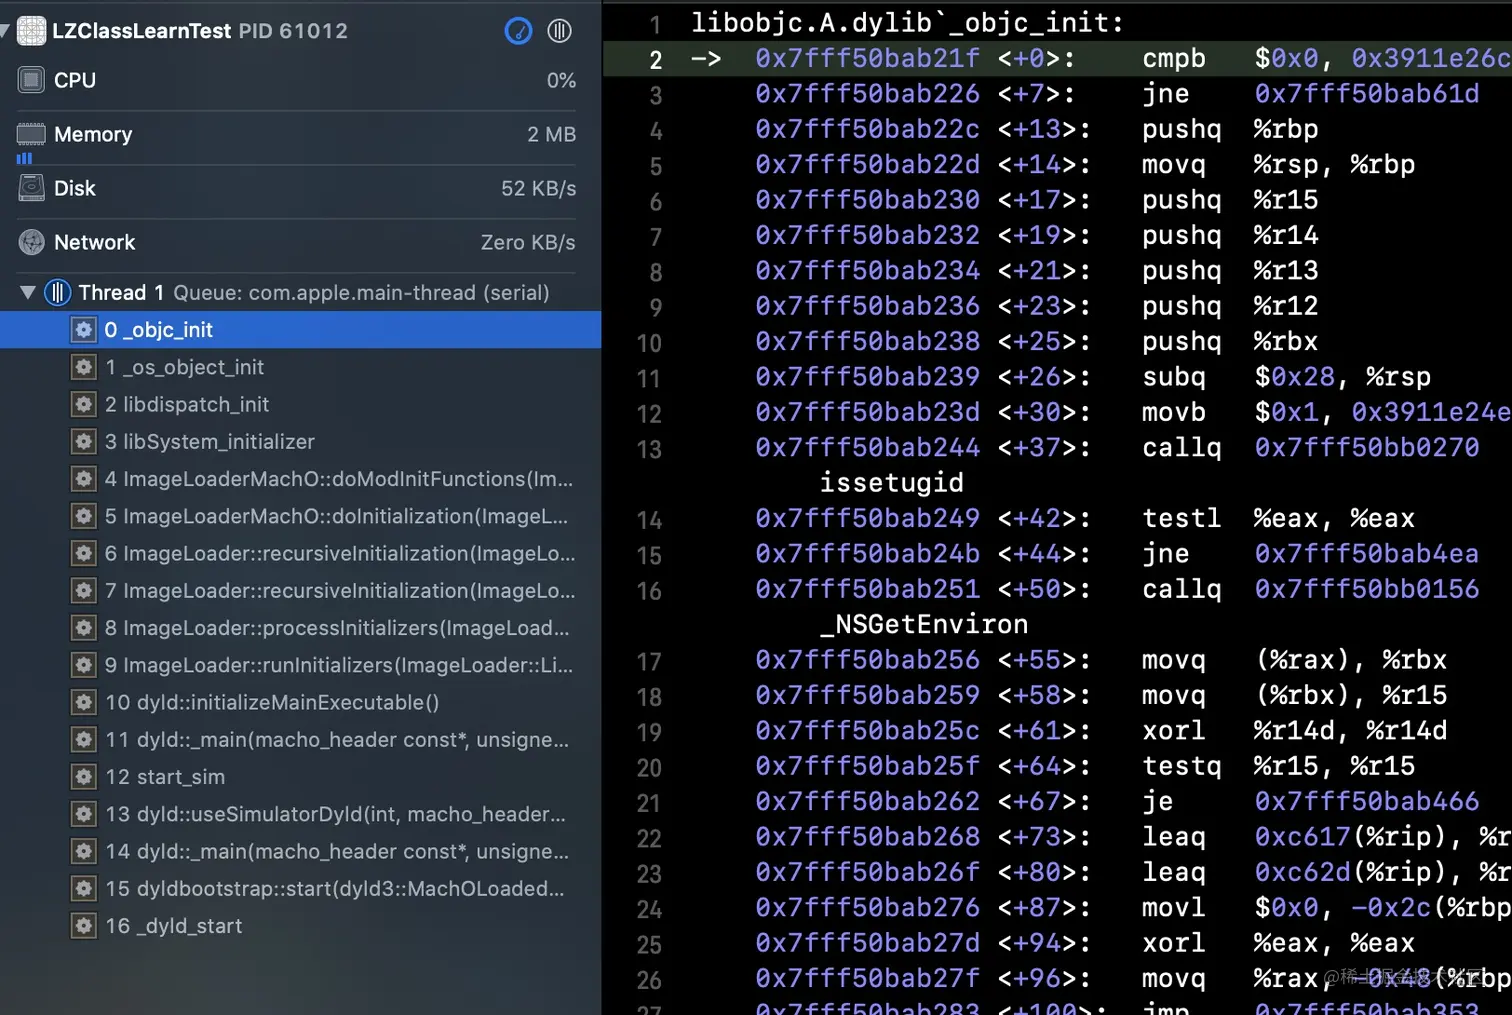This screenshot has height=1015, width=1512.
Task: Select stack frame 1 _os_object_init
Action: click(300, 367)
